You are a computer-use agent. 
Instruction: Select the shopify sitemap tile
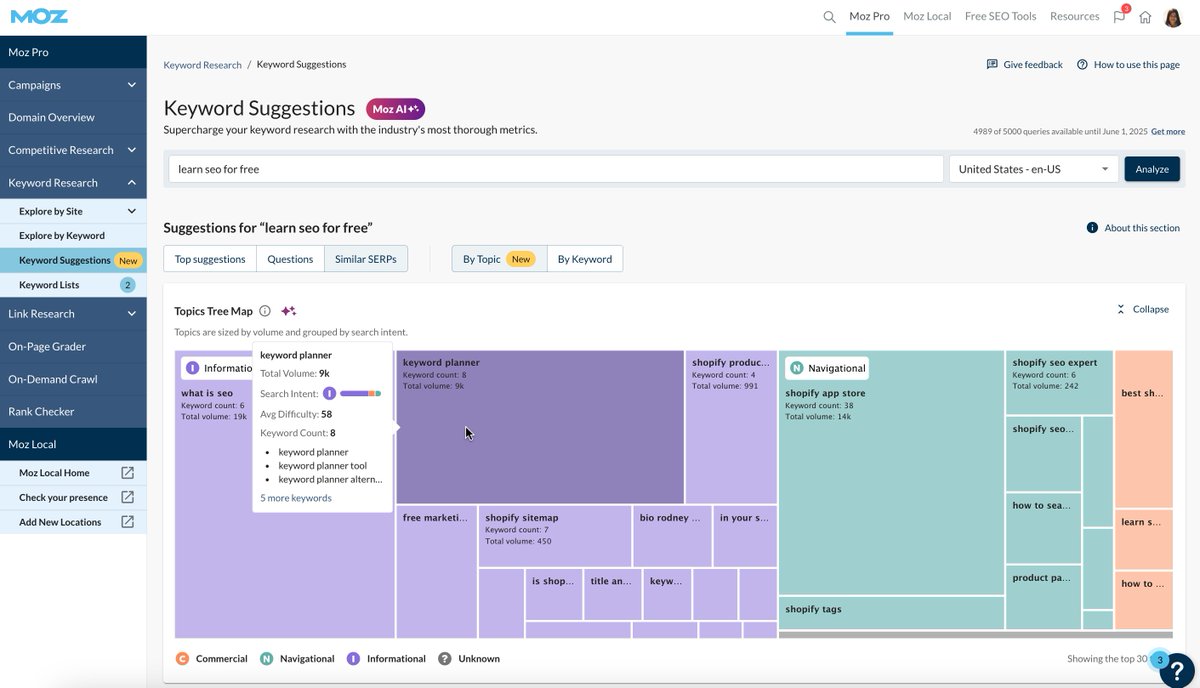click(555, 536)
